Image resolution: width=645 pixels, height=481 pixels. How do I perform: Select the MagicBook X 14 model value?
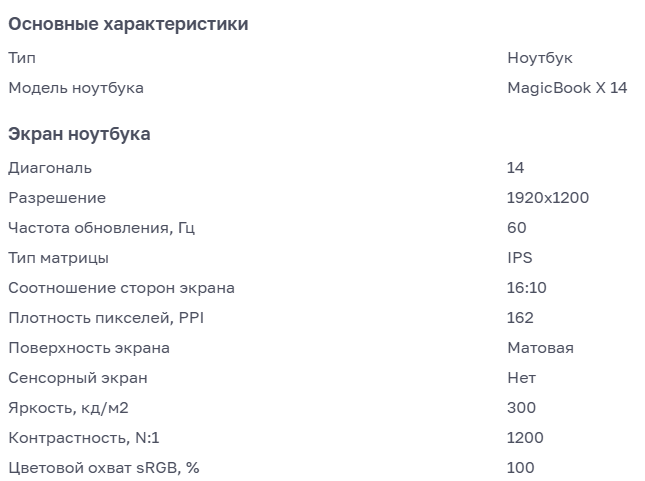[x=567, y=88]
